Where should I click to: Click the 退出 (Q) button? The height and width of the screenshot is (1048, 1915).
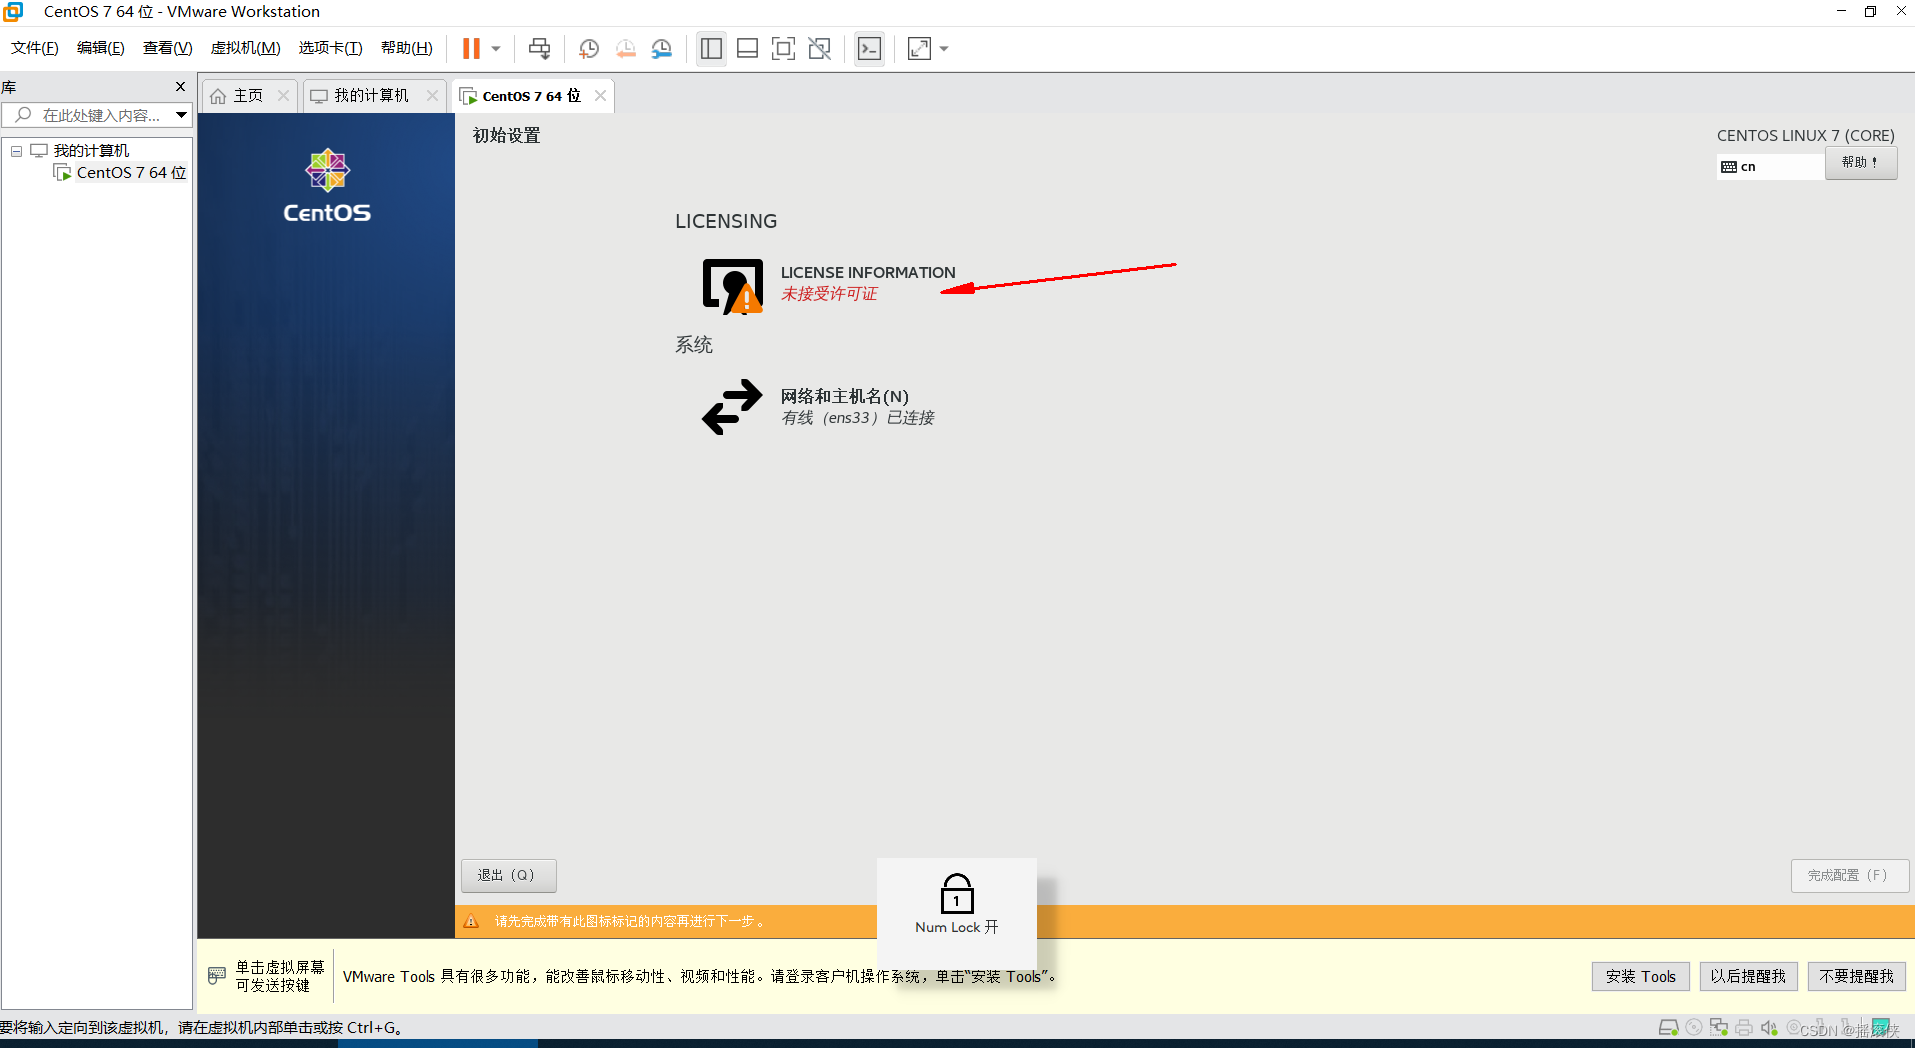(508, 875)
